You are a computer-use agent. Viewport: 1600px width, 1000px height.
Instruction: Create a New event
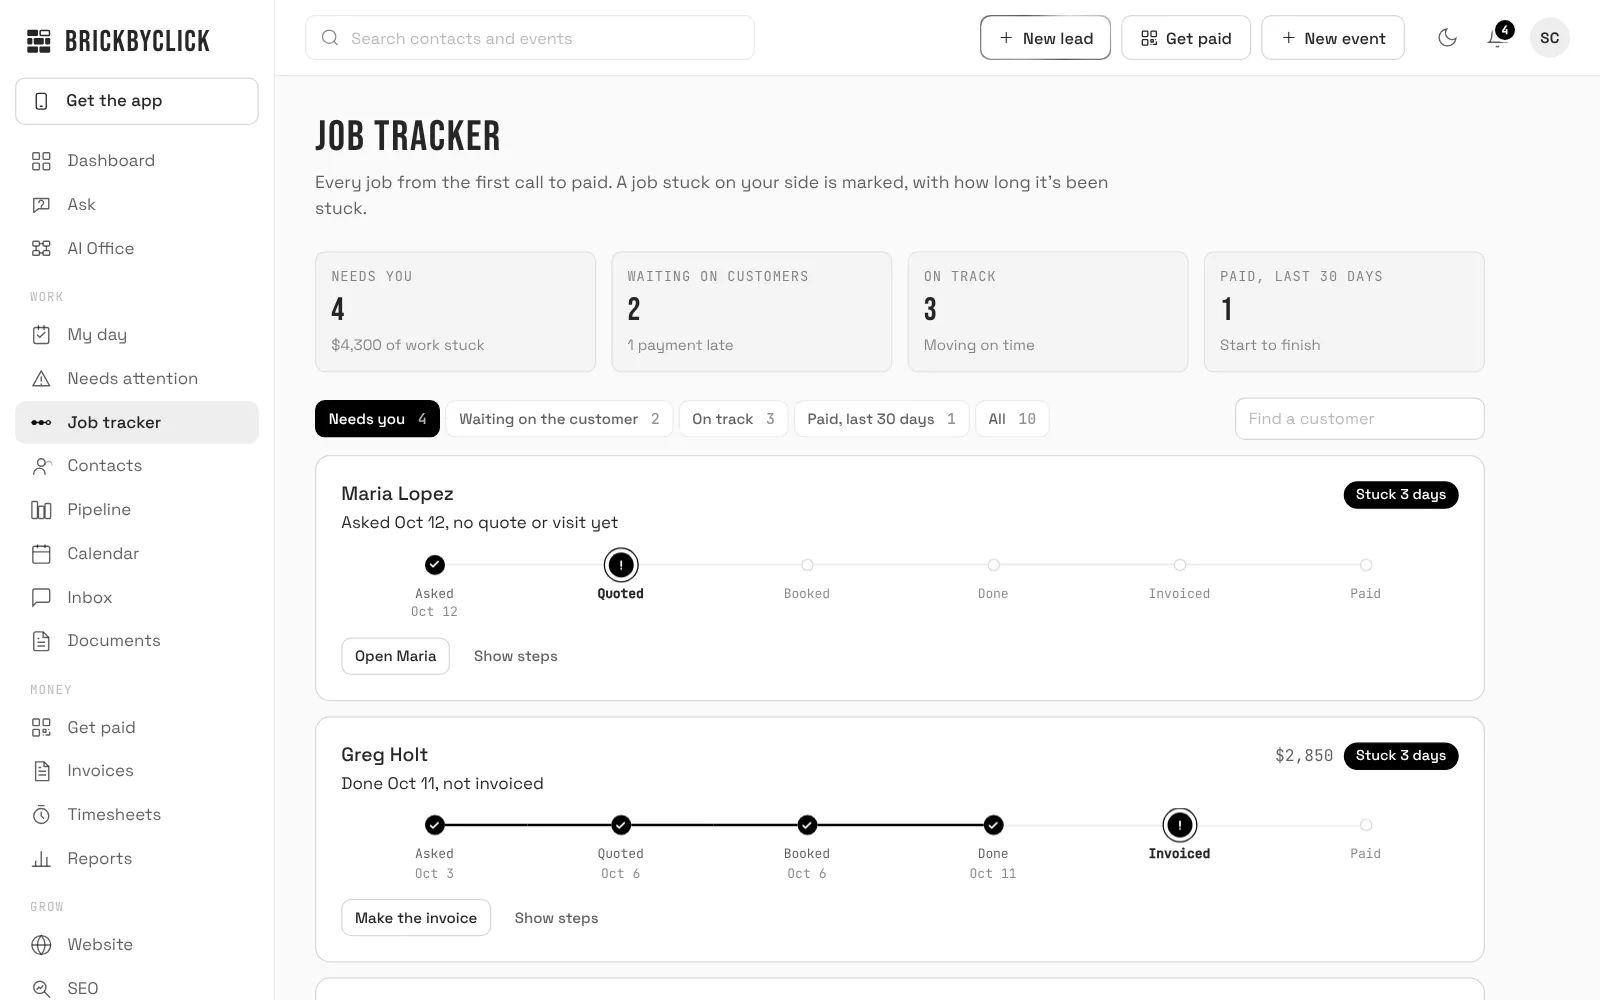point(1333,38)
